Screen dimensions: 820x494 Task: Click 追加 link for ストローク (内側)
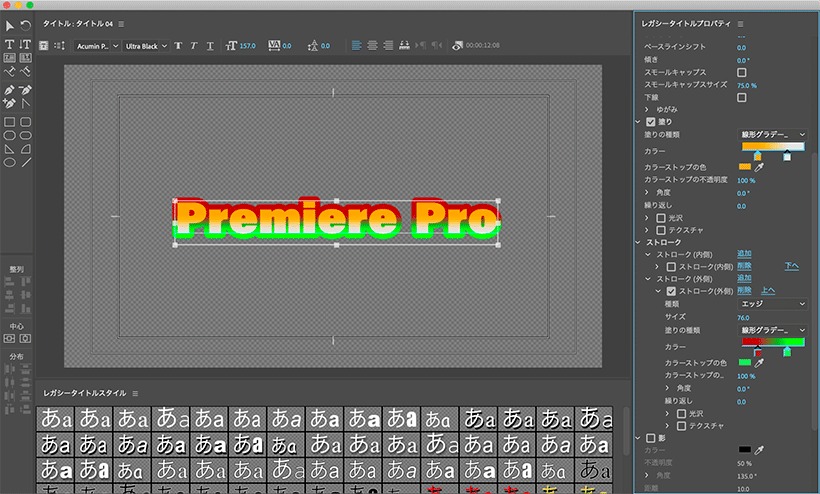pyautogui.click(x=744, y=254)
